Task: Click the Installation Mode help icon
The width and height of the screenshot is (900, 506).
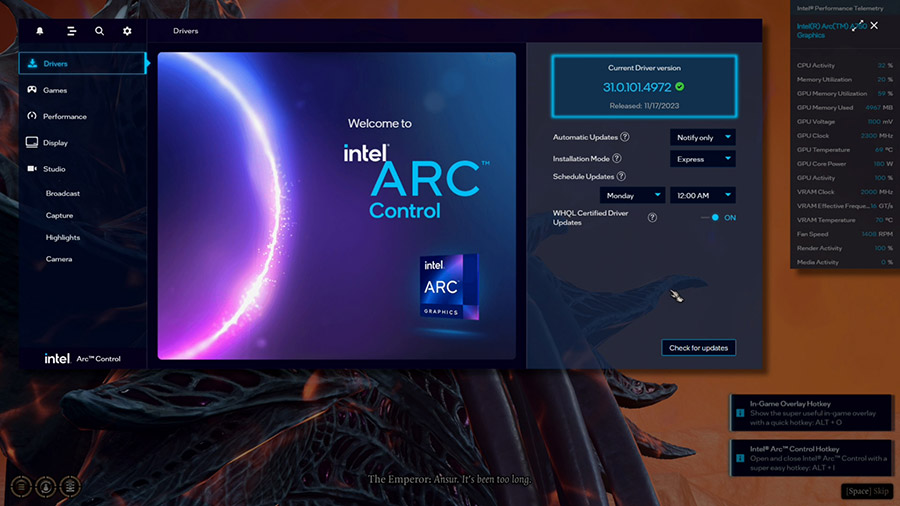Action: click(616, 158)
